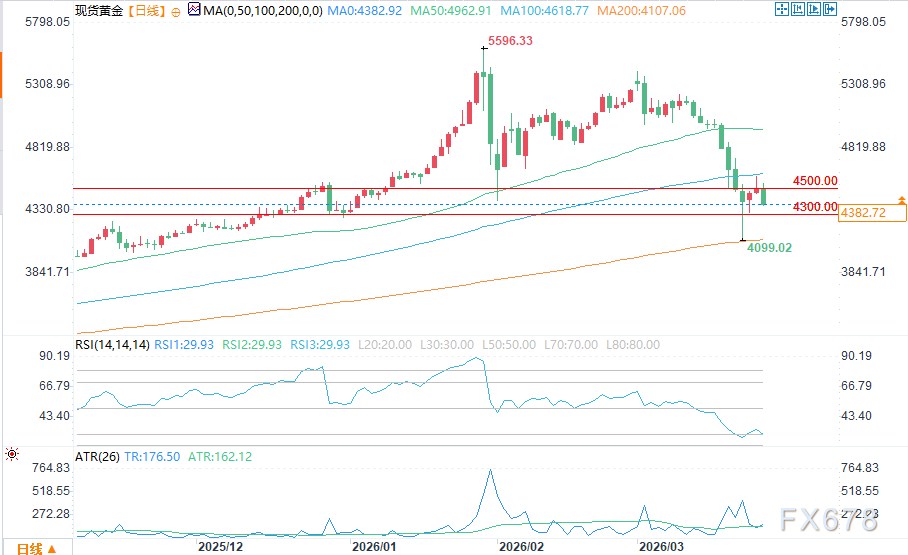The height and width of the screenshot is (555, 908).
Task: Click the RSI(14,14,14) indicator label
Action: click(112, 344)
